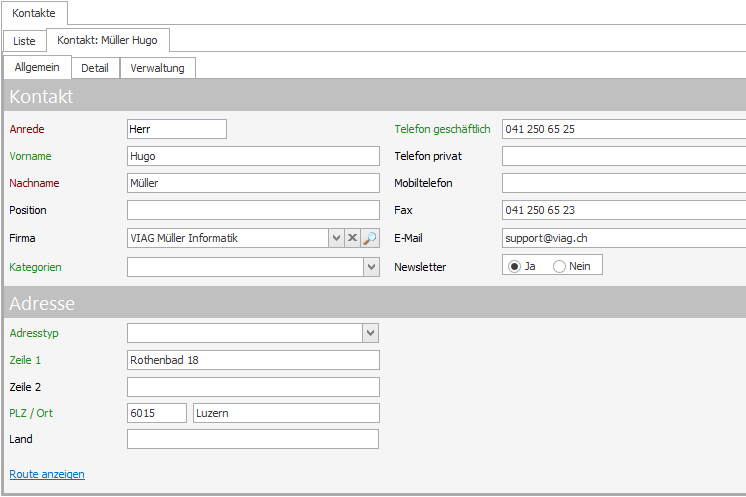This screenshot has width=746, height=497.
Task: Click the PLZ field containing 6015
Action: pos(157,413)
